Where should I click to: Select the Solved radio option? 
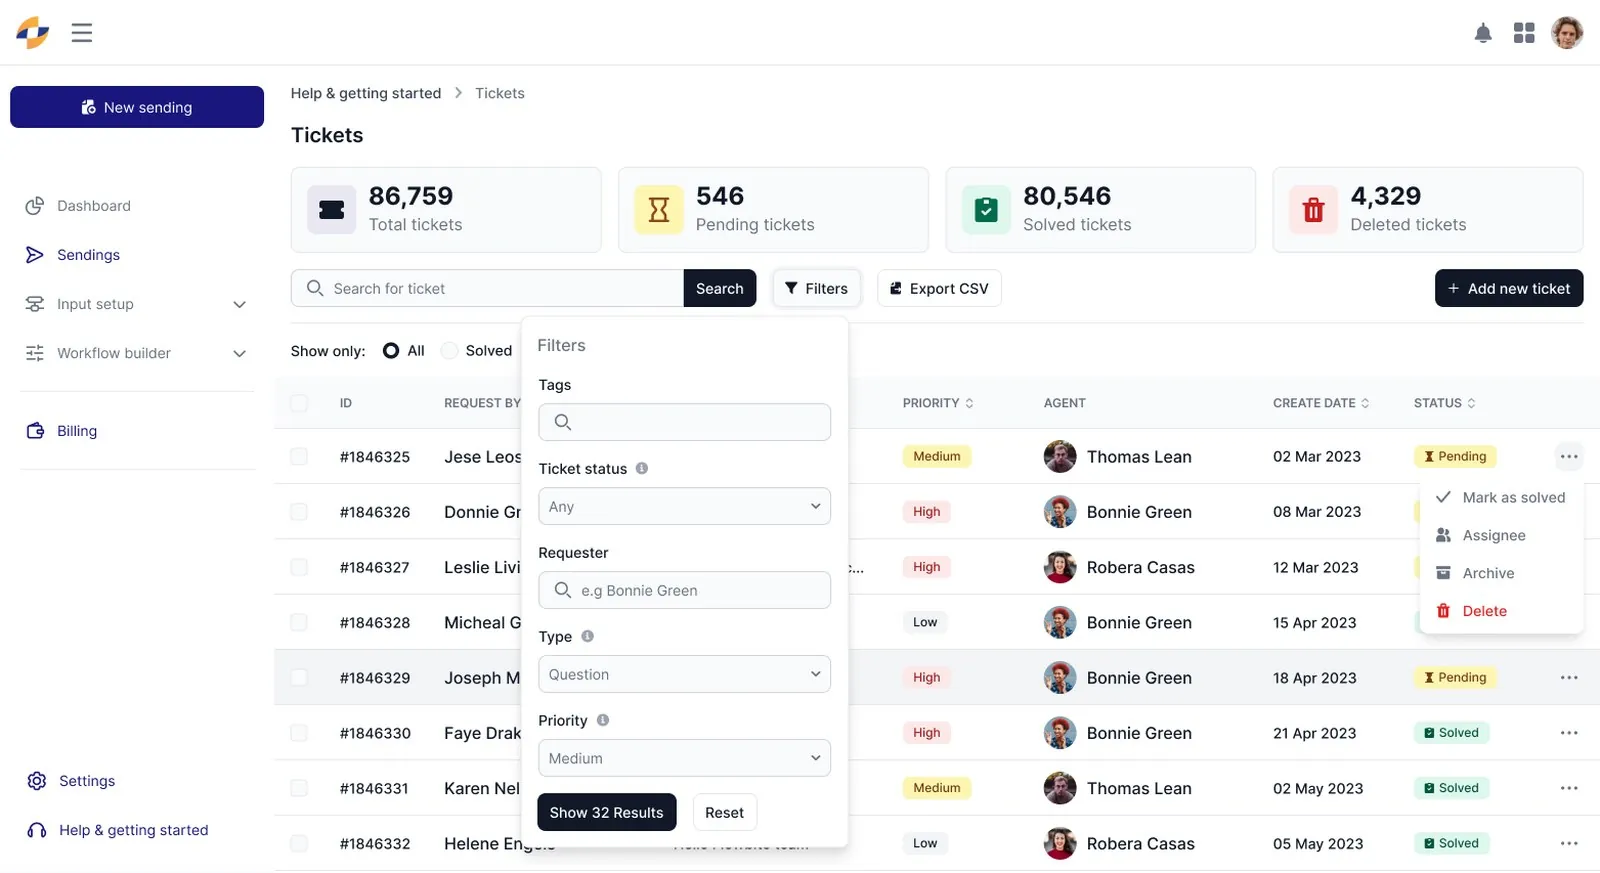[x=450, y=351]
